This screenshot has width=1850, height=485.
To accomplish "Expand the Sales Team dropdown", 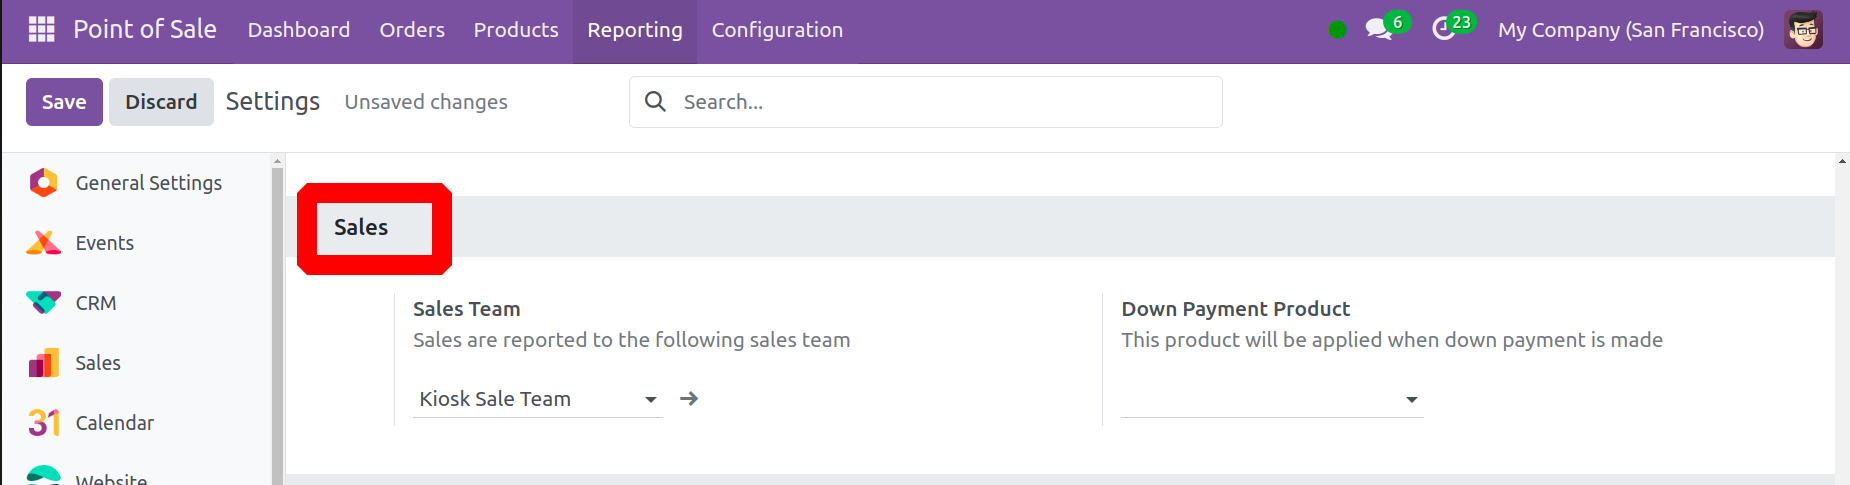I will coord(650,399).
